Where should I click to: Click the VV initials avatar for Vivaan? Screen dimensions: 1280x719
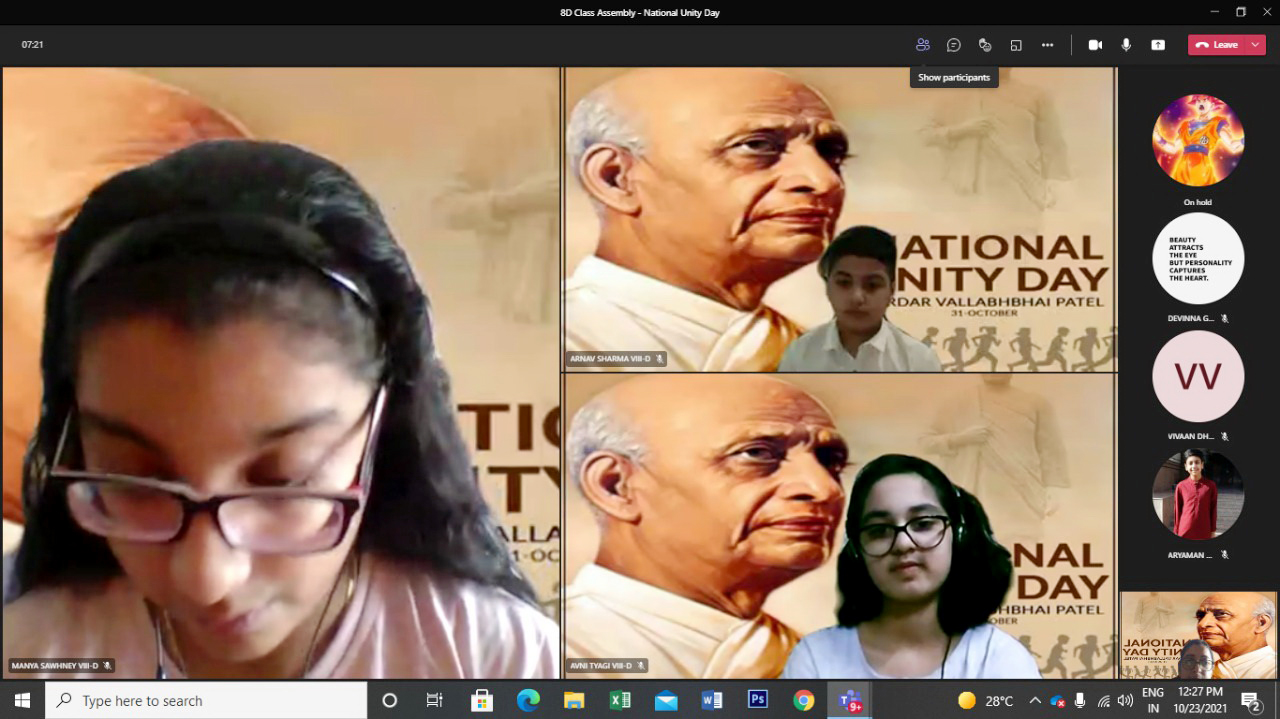tap(1198, 376)
